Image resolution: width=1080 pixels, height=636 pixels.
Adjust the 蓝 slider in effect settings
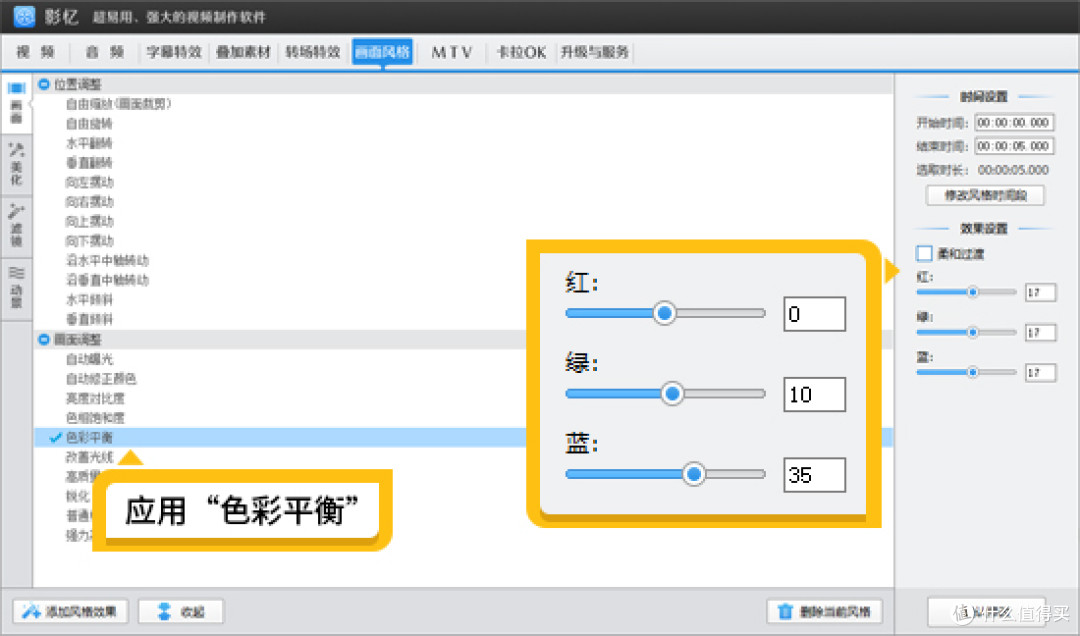point(966,372)
